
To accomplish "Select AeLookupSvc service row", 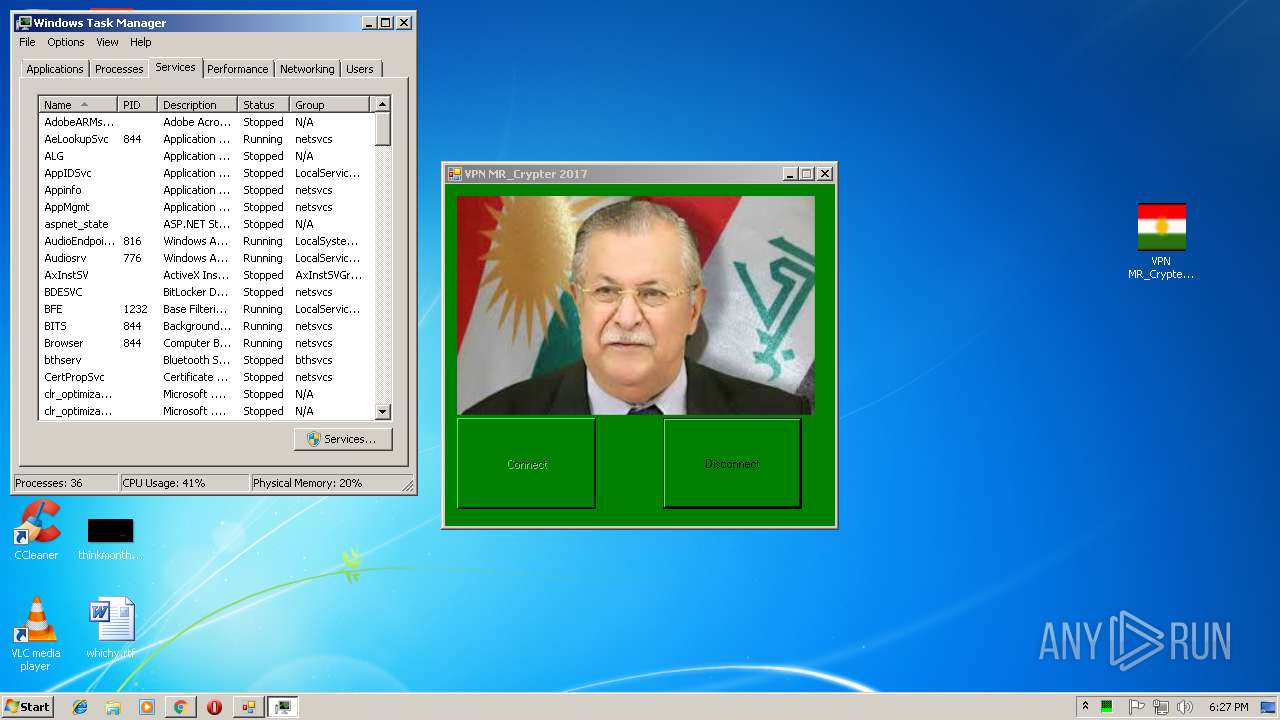I will point(206,139).
